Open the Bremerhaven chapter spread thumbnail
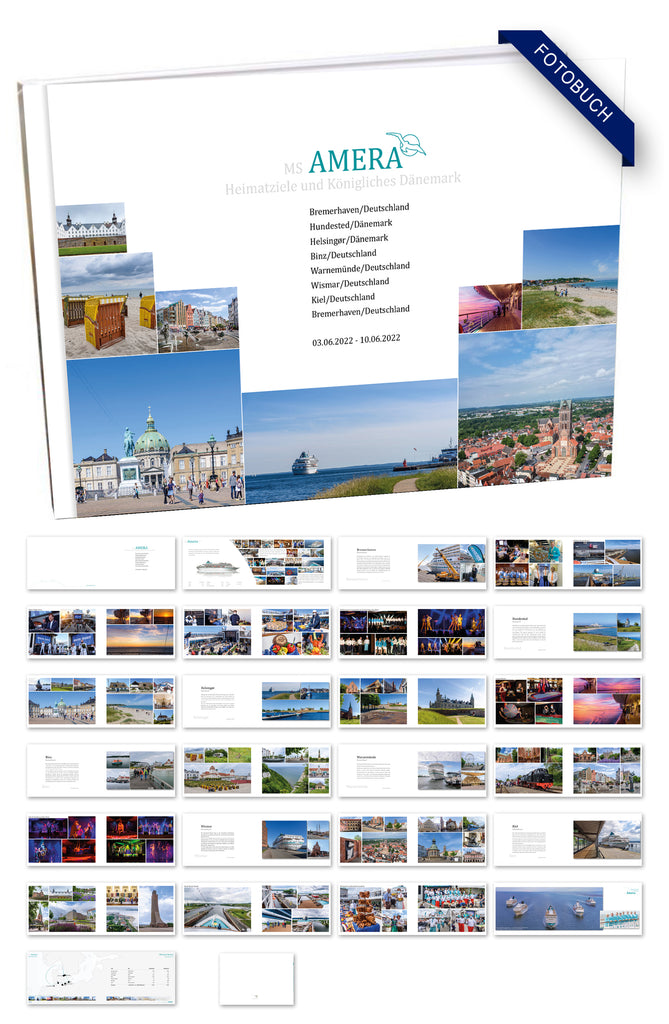This screenshot has height=1024, width=669. pos(412,563)
